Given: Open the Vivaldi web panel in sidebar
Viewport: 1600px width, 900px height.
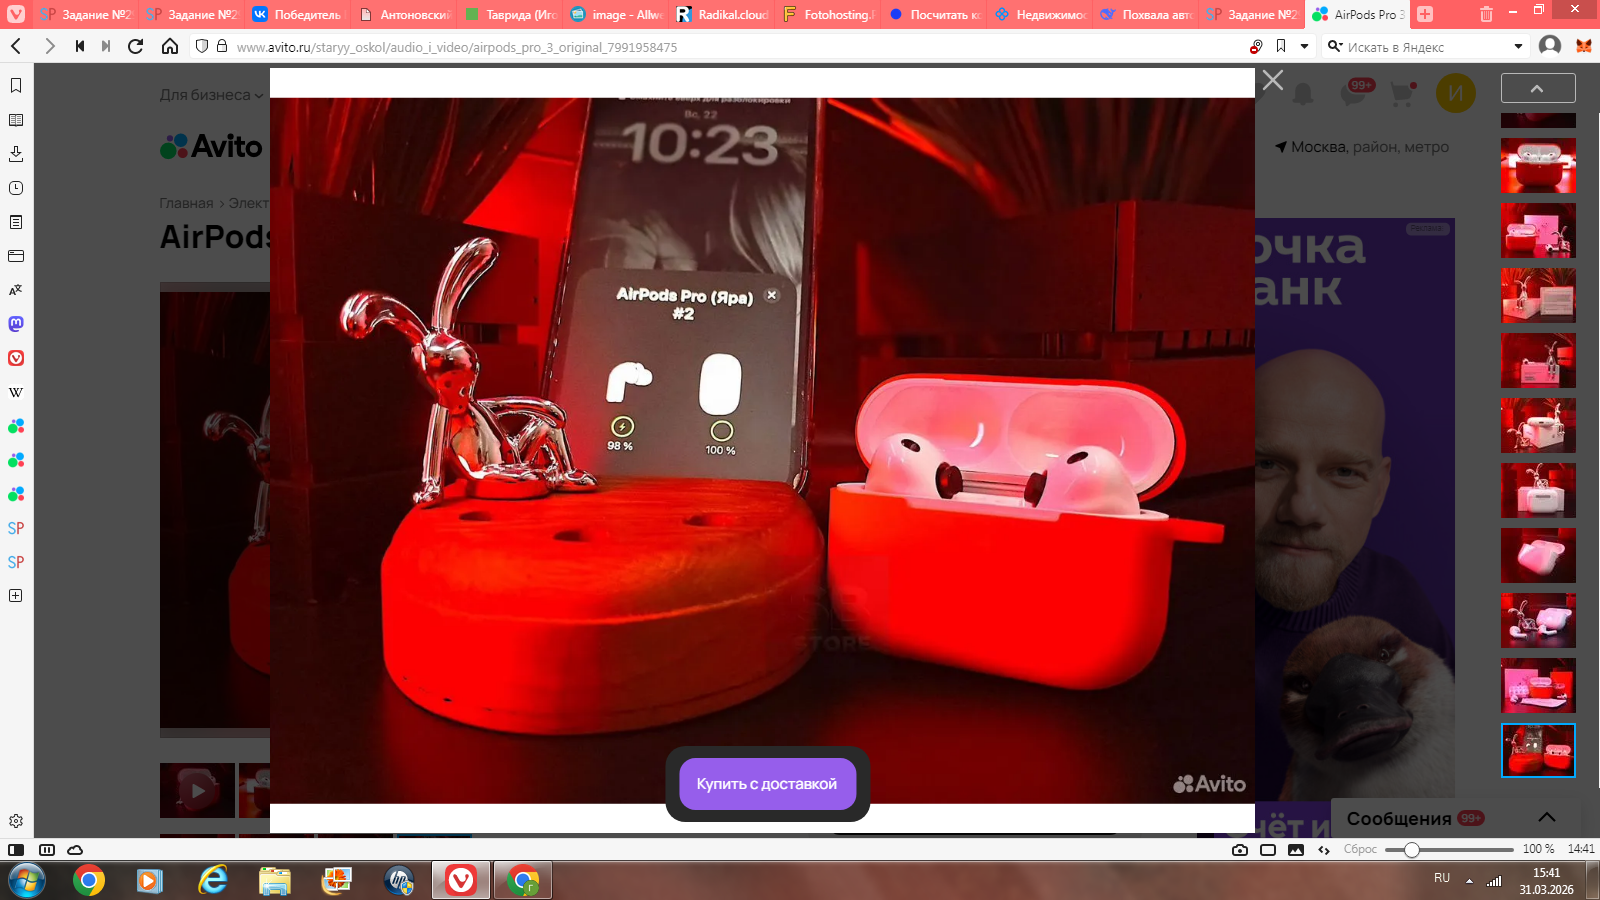Looking at the screenshot, I should tap(16, 358).
